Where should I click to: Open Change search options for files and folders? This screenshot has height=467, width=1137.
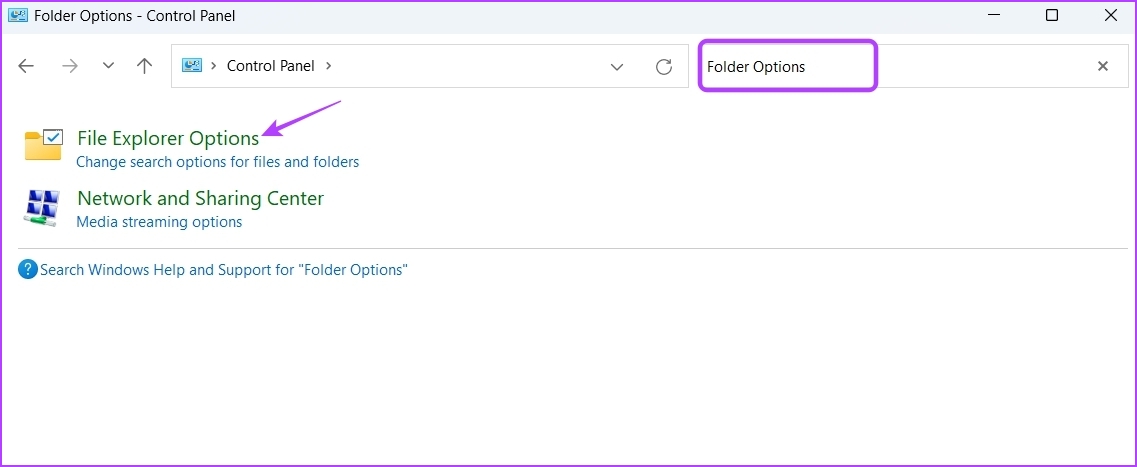point(218,162)
